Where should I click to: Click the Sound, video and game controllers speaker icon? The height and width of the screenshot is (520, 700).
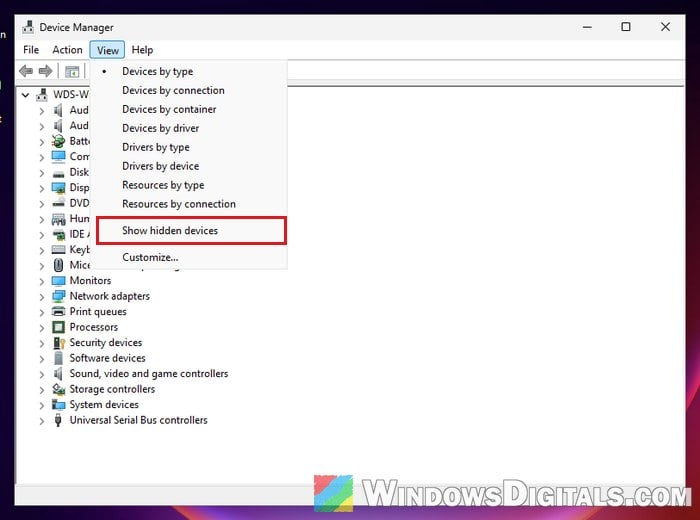[58, 374]
